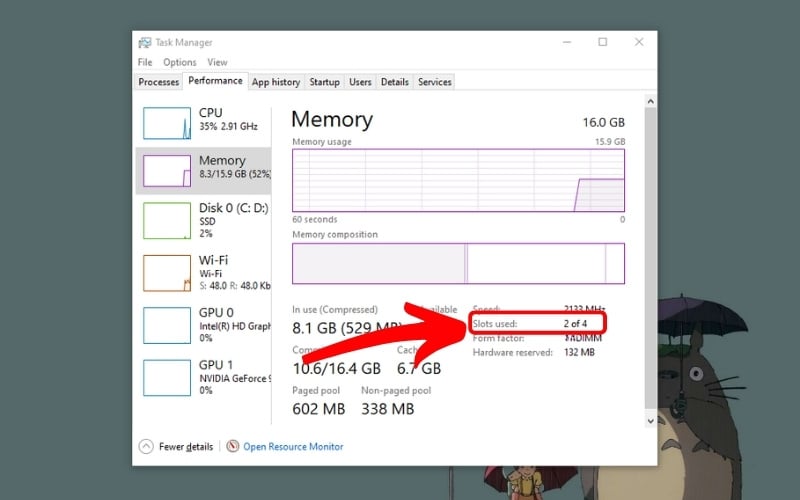Click the 10.6/16.4 GB committed value
The height and width of the screenshot is (500, 800).
pyautogui.click(x=337, y=368)
